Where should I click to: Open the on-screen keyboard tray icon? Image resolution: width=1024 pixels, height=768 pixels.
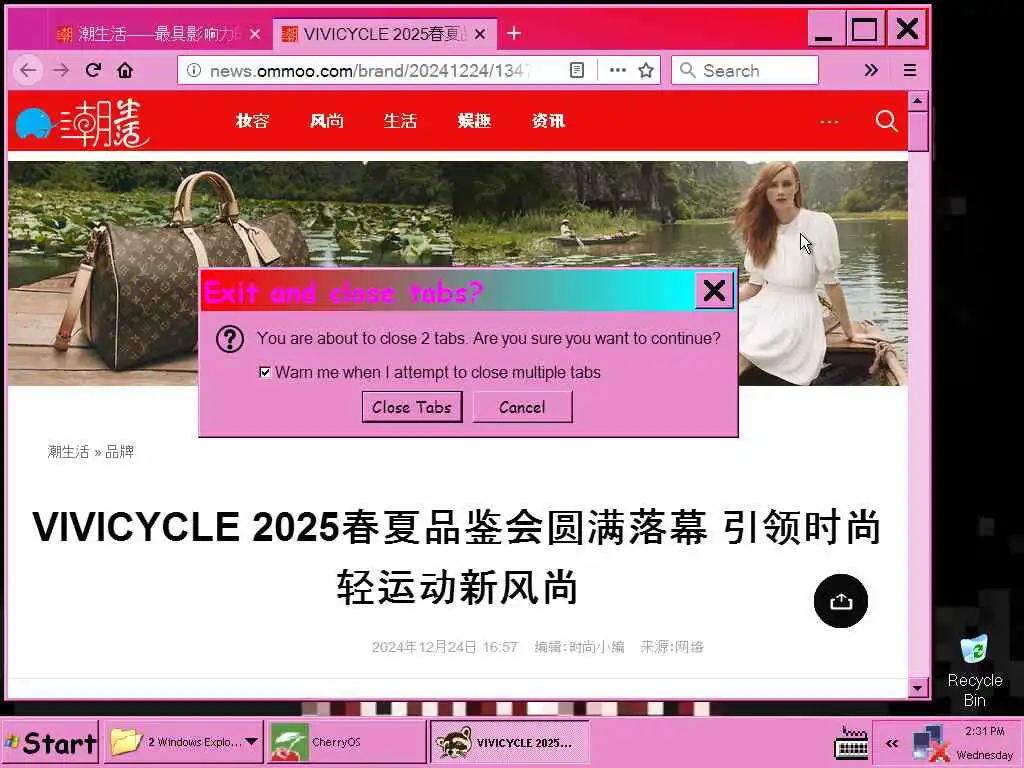click(852, 743)
